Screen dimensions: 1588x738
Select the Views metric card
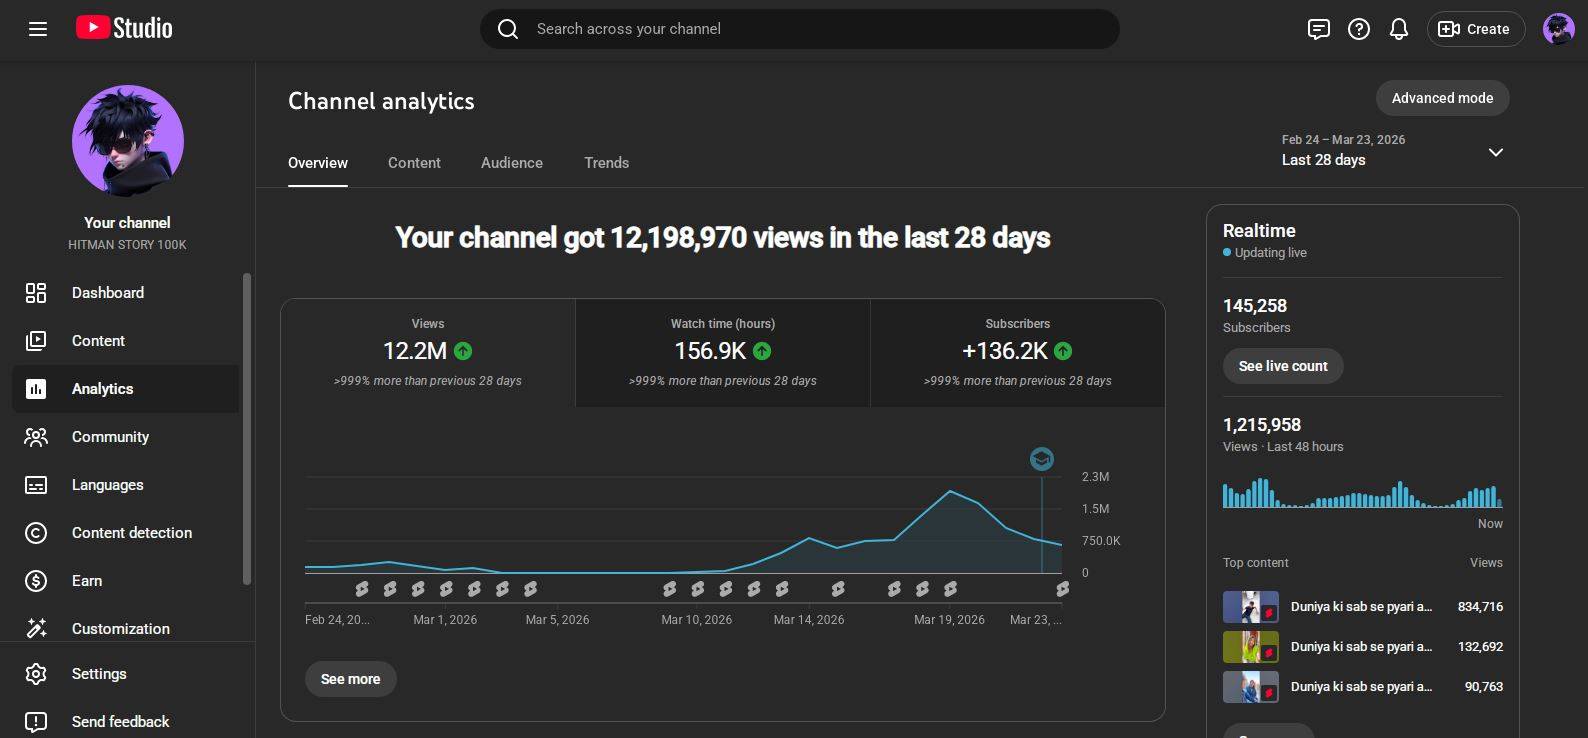coord(427,352)
